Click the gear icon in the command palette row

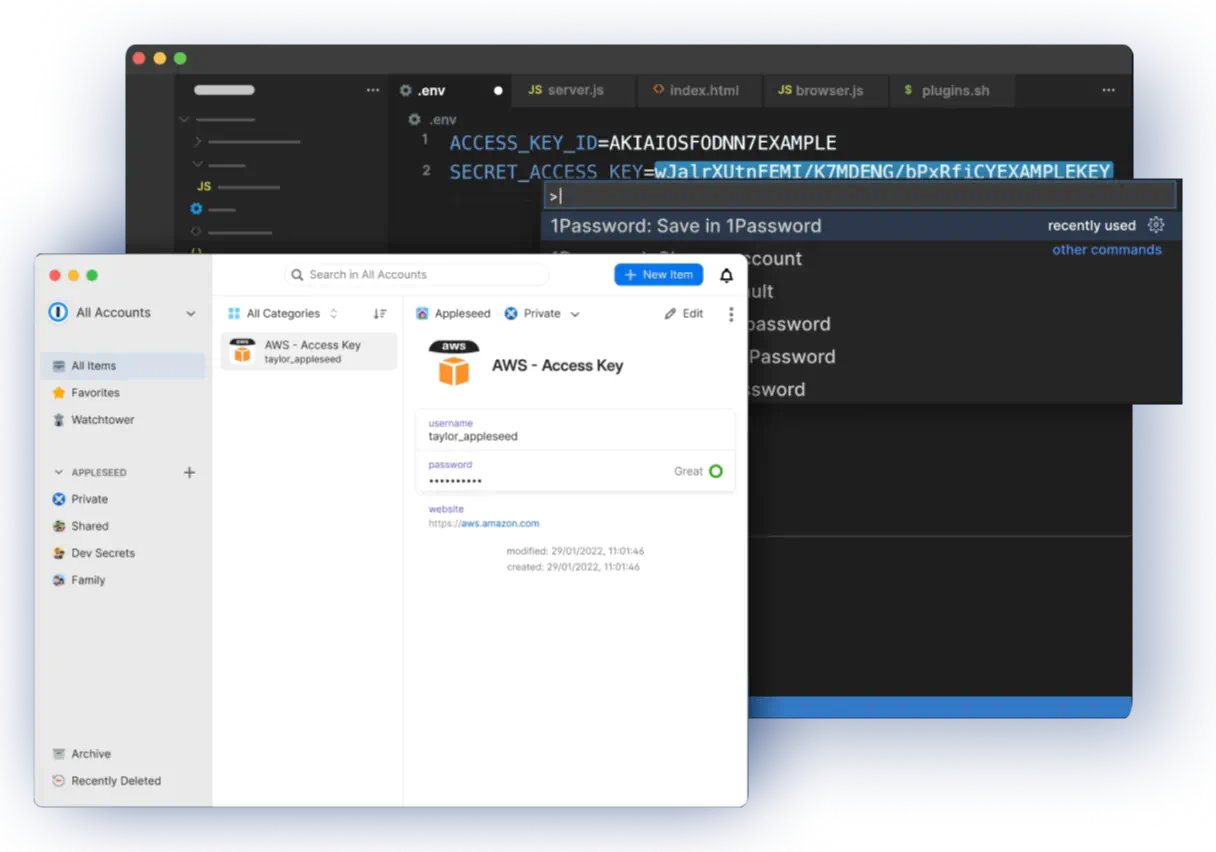(1156, 225)
